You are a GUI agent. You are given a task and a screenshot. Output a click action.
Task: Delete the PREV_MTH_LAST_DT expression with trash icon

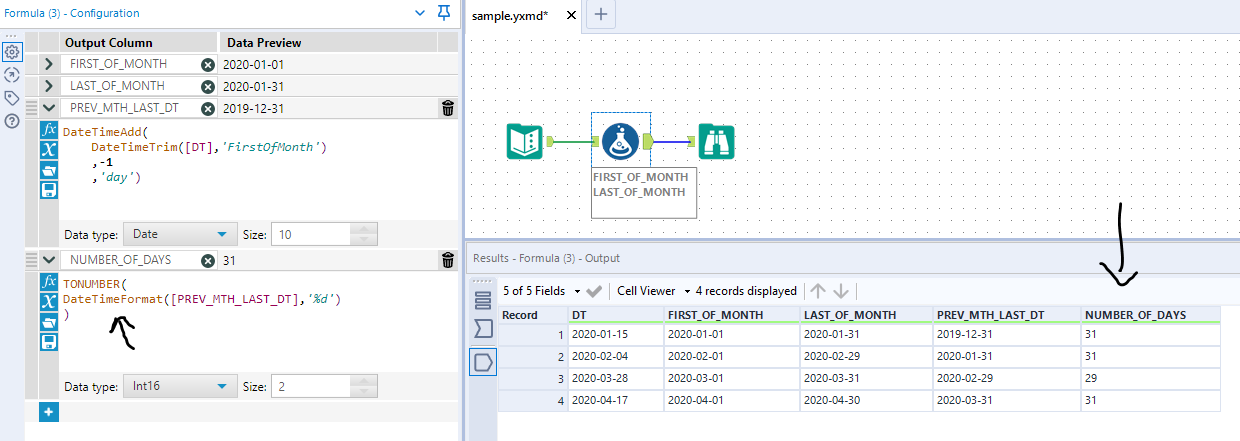(448, 108)
